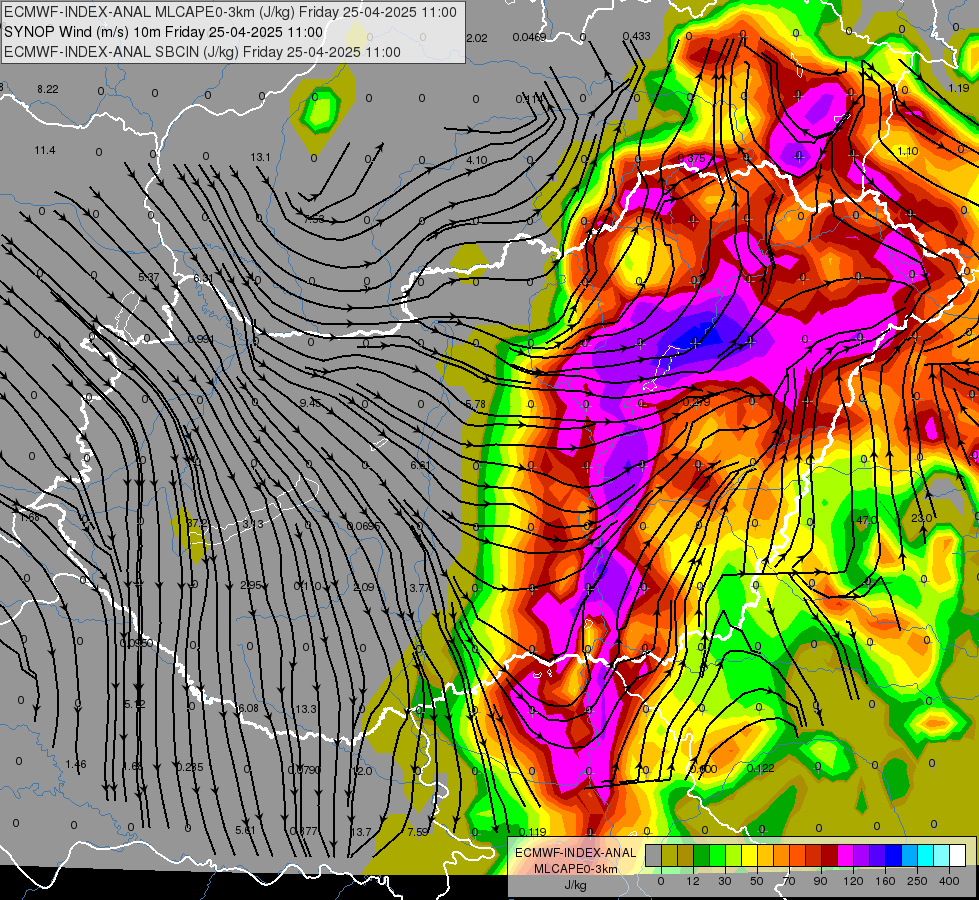
Task: Click the '2.02' value near the top
Action: coord(476,38)
